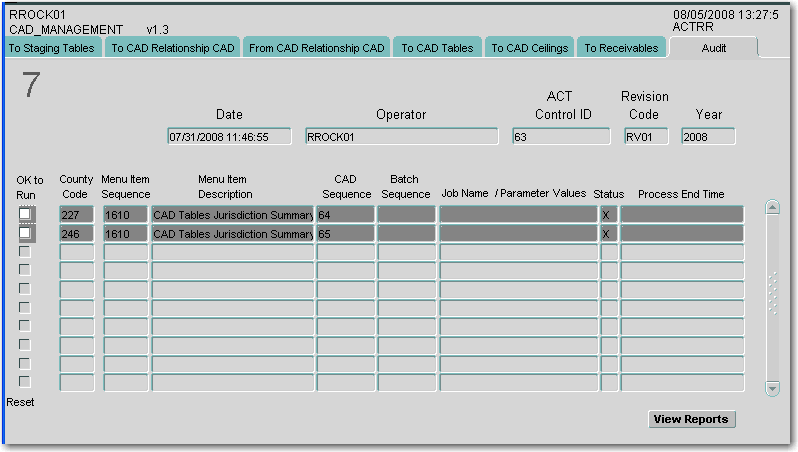Click the View Reports button
798x452 pixels.
(x=691, y=419)
